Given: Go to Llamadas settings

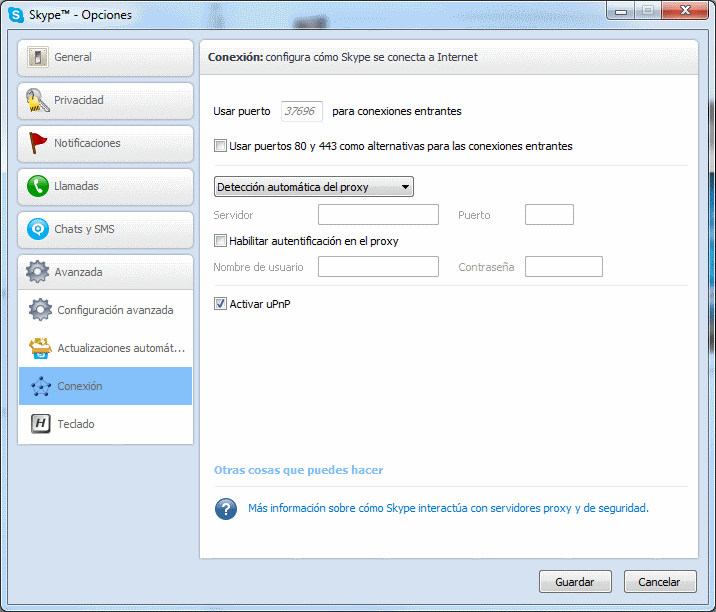Looking at the screenshot, I should coord(105,186).
